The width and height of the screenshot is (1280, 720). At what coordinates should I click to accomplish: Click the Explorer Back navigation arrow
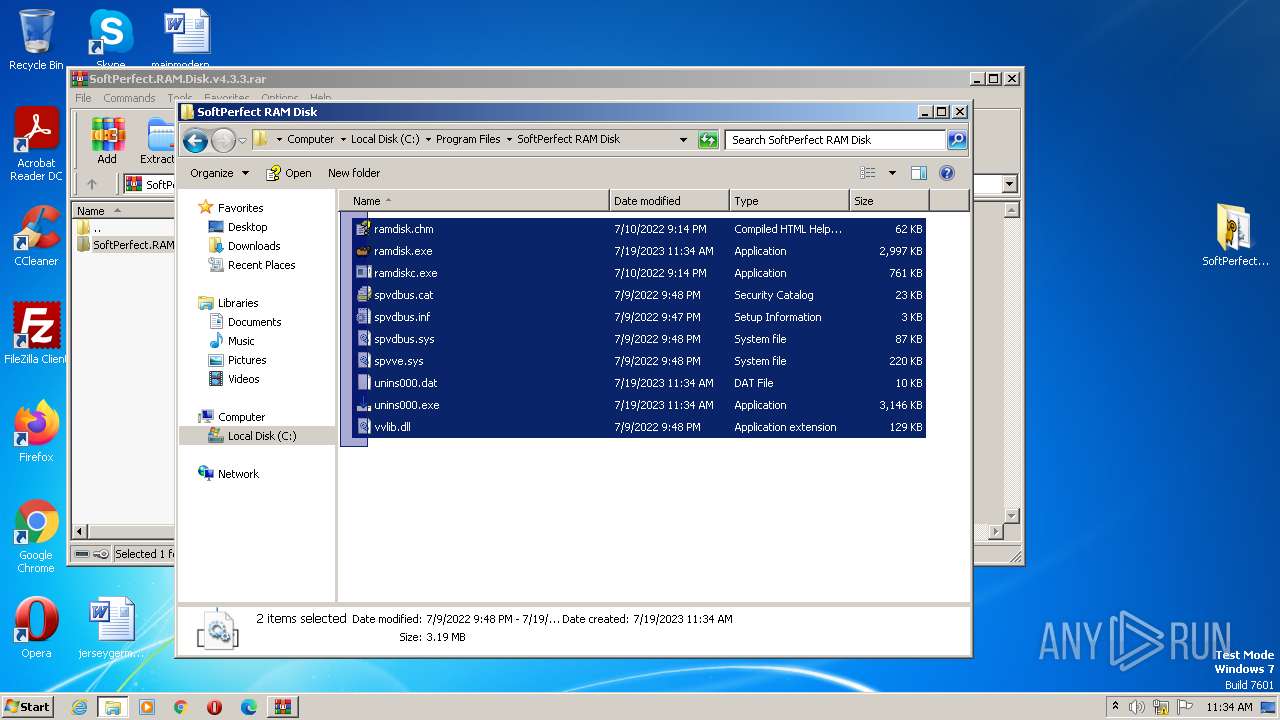click(196, 140)
